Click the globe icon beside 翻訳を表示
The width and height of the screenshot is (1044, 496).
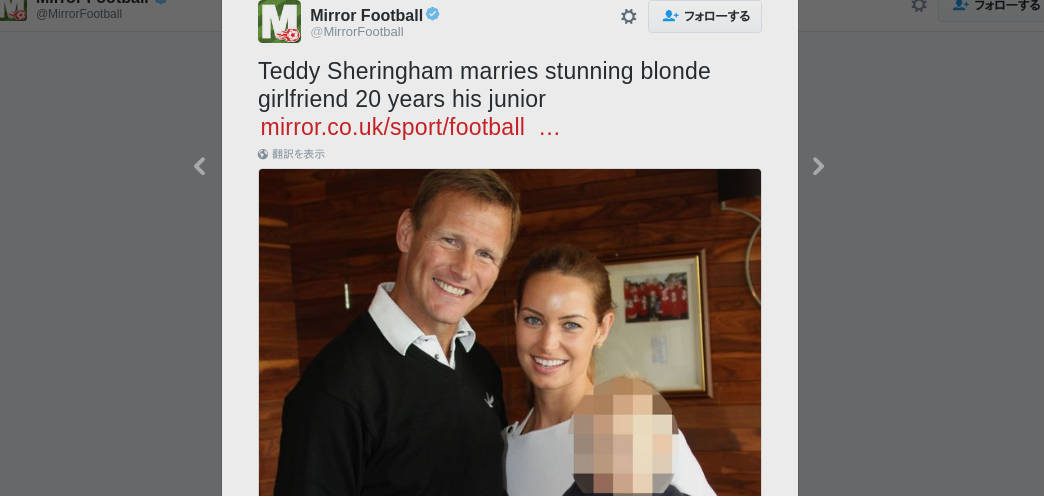tap(263, 154)
